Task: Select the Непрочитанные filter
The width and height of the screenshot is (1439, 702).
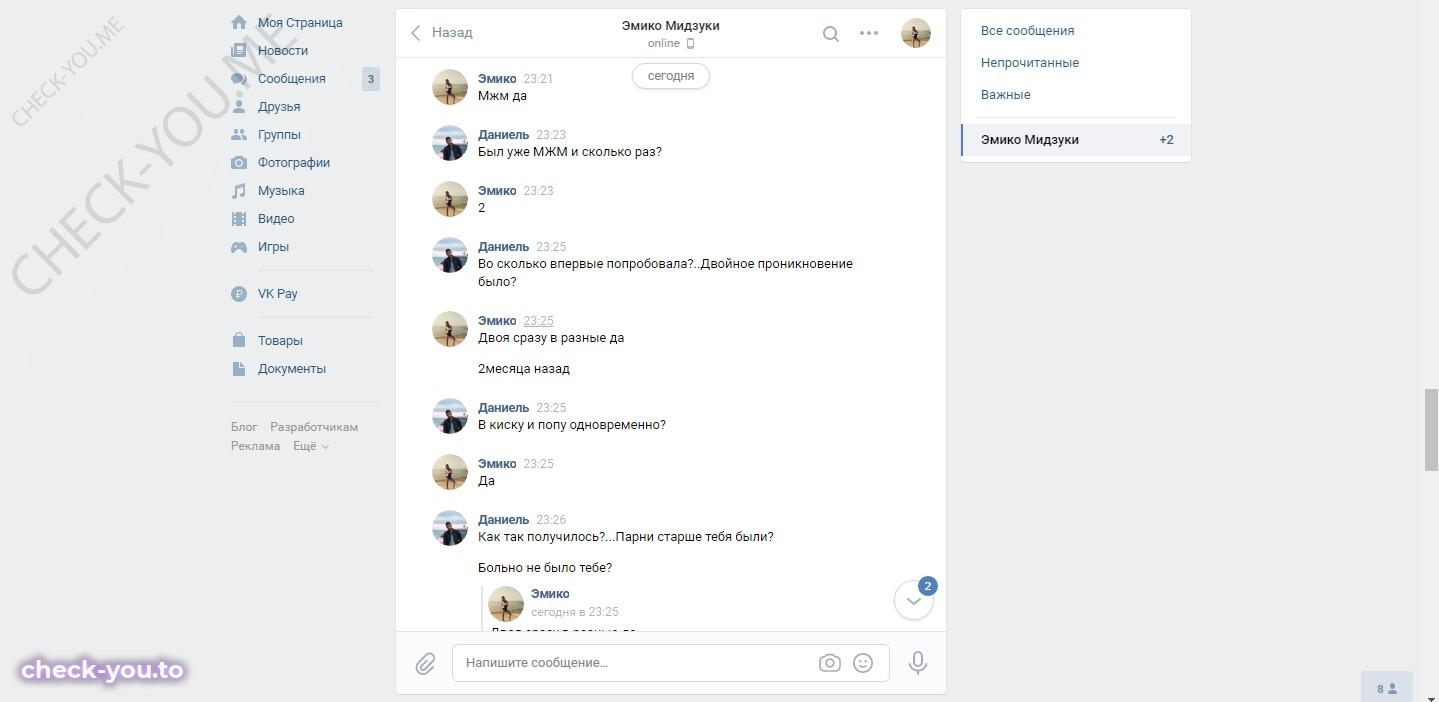Action: point(1076,63)
